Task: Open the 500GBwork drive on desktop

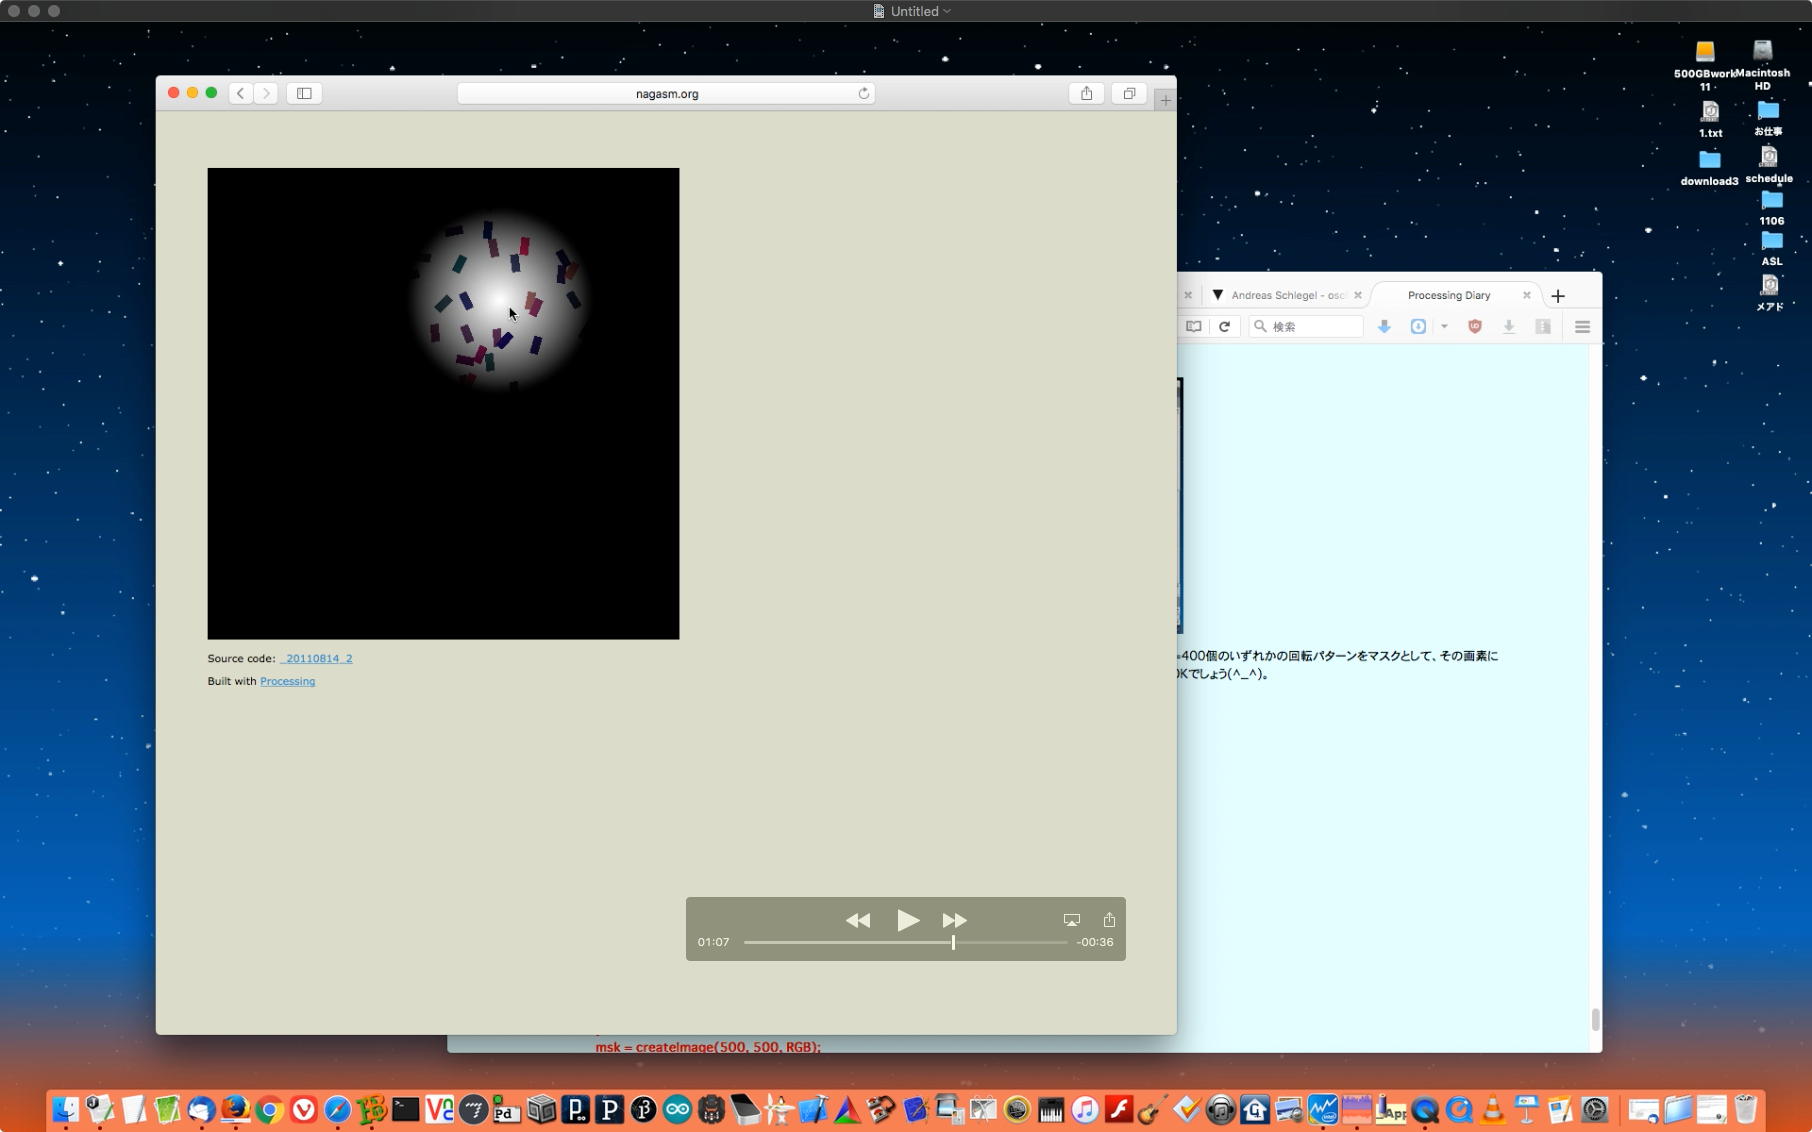Action: (1705, 51)
